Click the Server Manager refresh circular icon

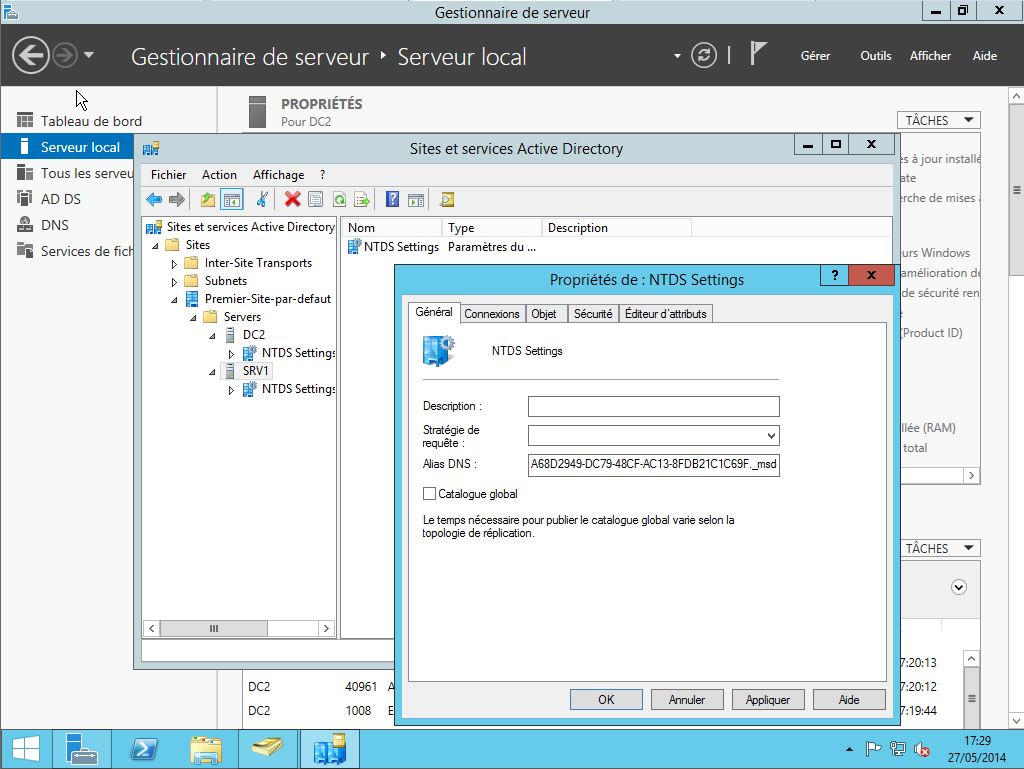click(703, 55)
